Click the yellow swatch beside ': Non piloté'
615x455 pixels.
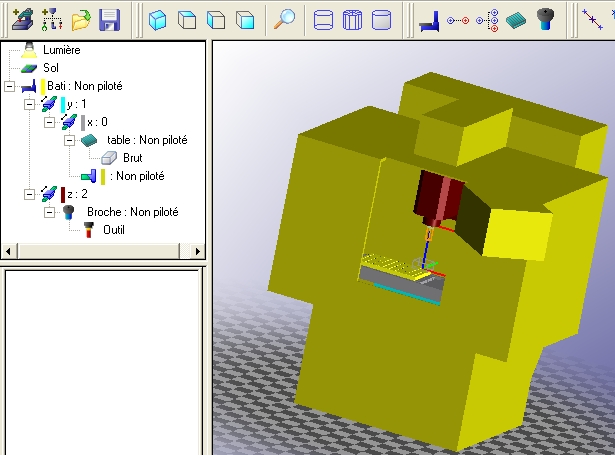tap(103, 177)
